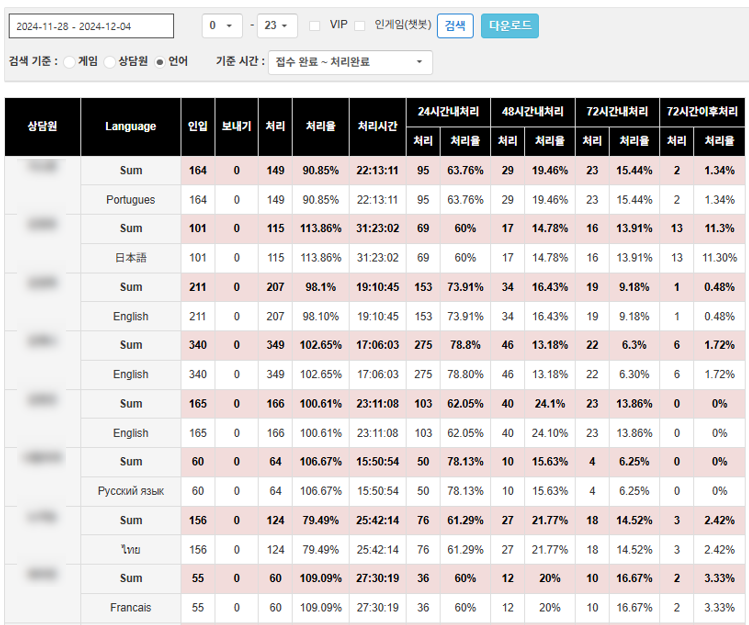This screenshot has height=625, width=749.
Task: Select the Francais language row
Action: [131, 608]
